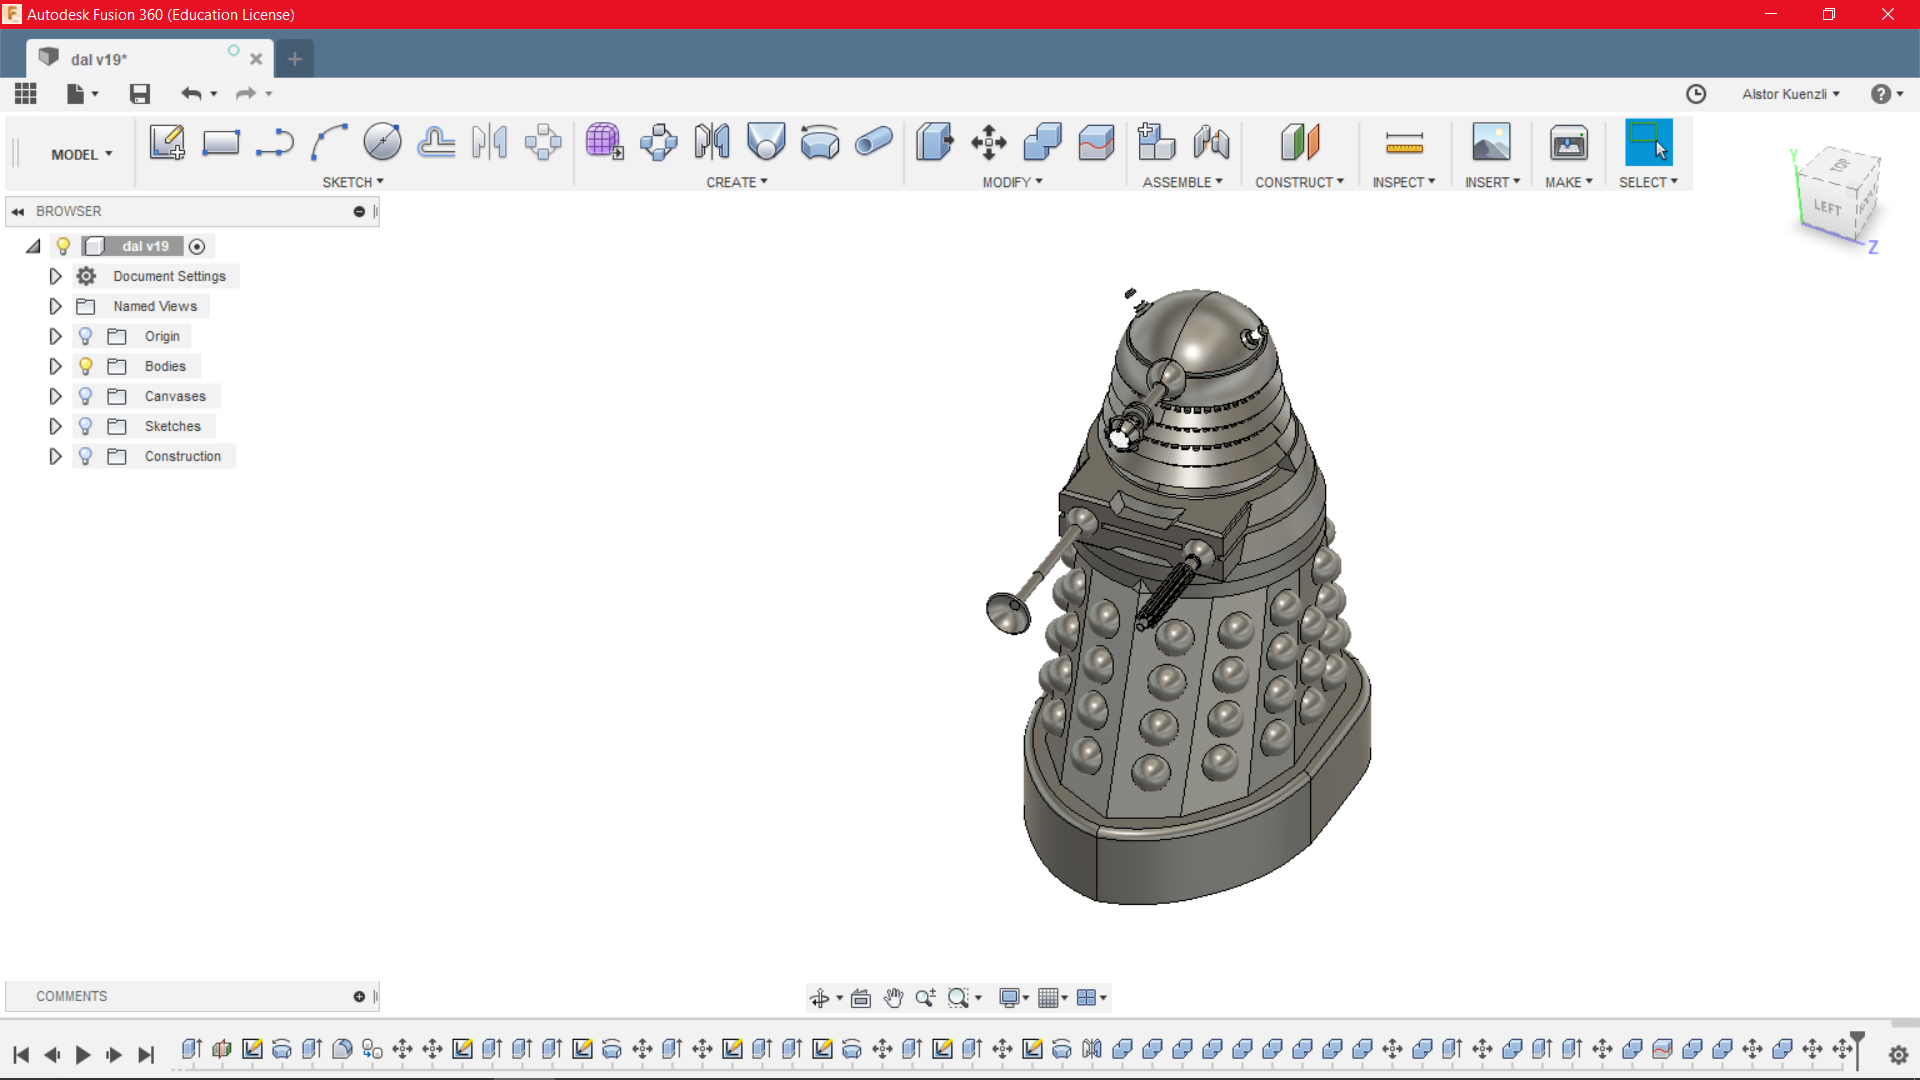1920x1080 pixels.
Task: Jump to timeline beginning
Action: [x=21, y=1055]
